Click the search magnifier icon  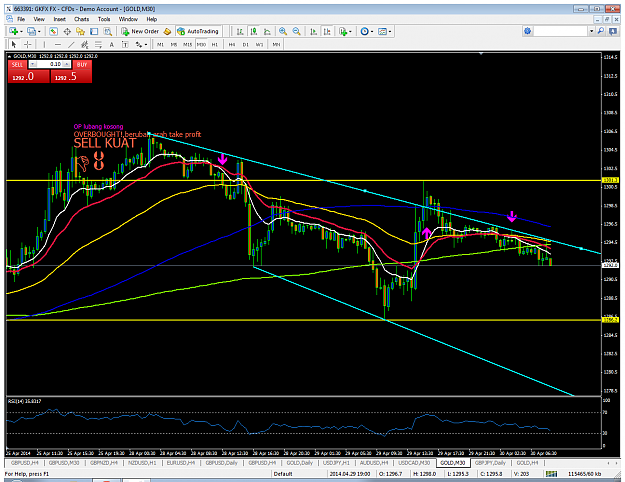click(x=601, y=31)
